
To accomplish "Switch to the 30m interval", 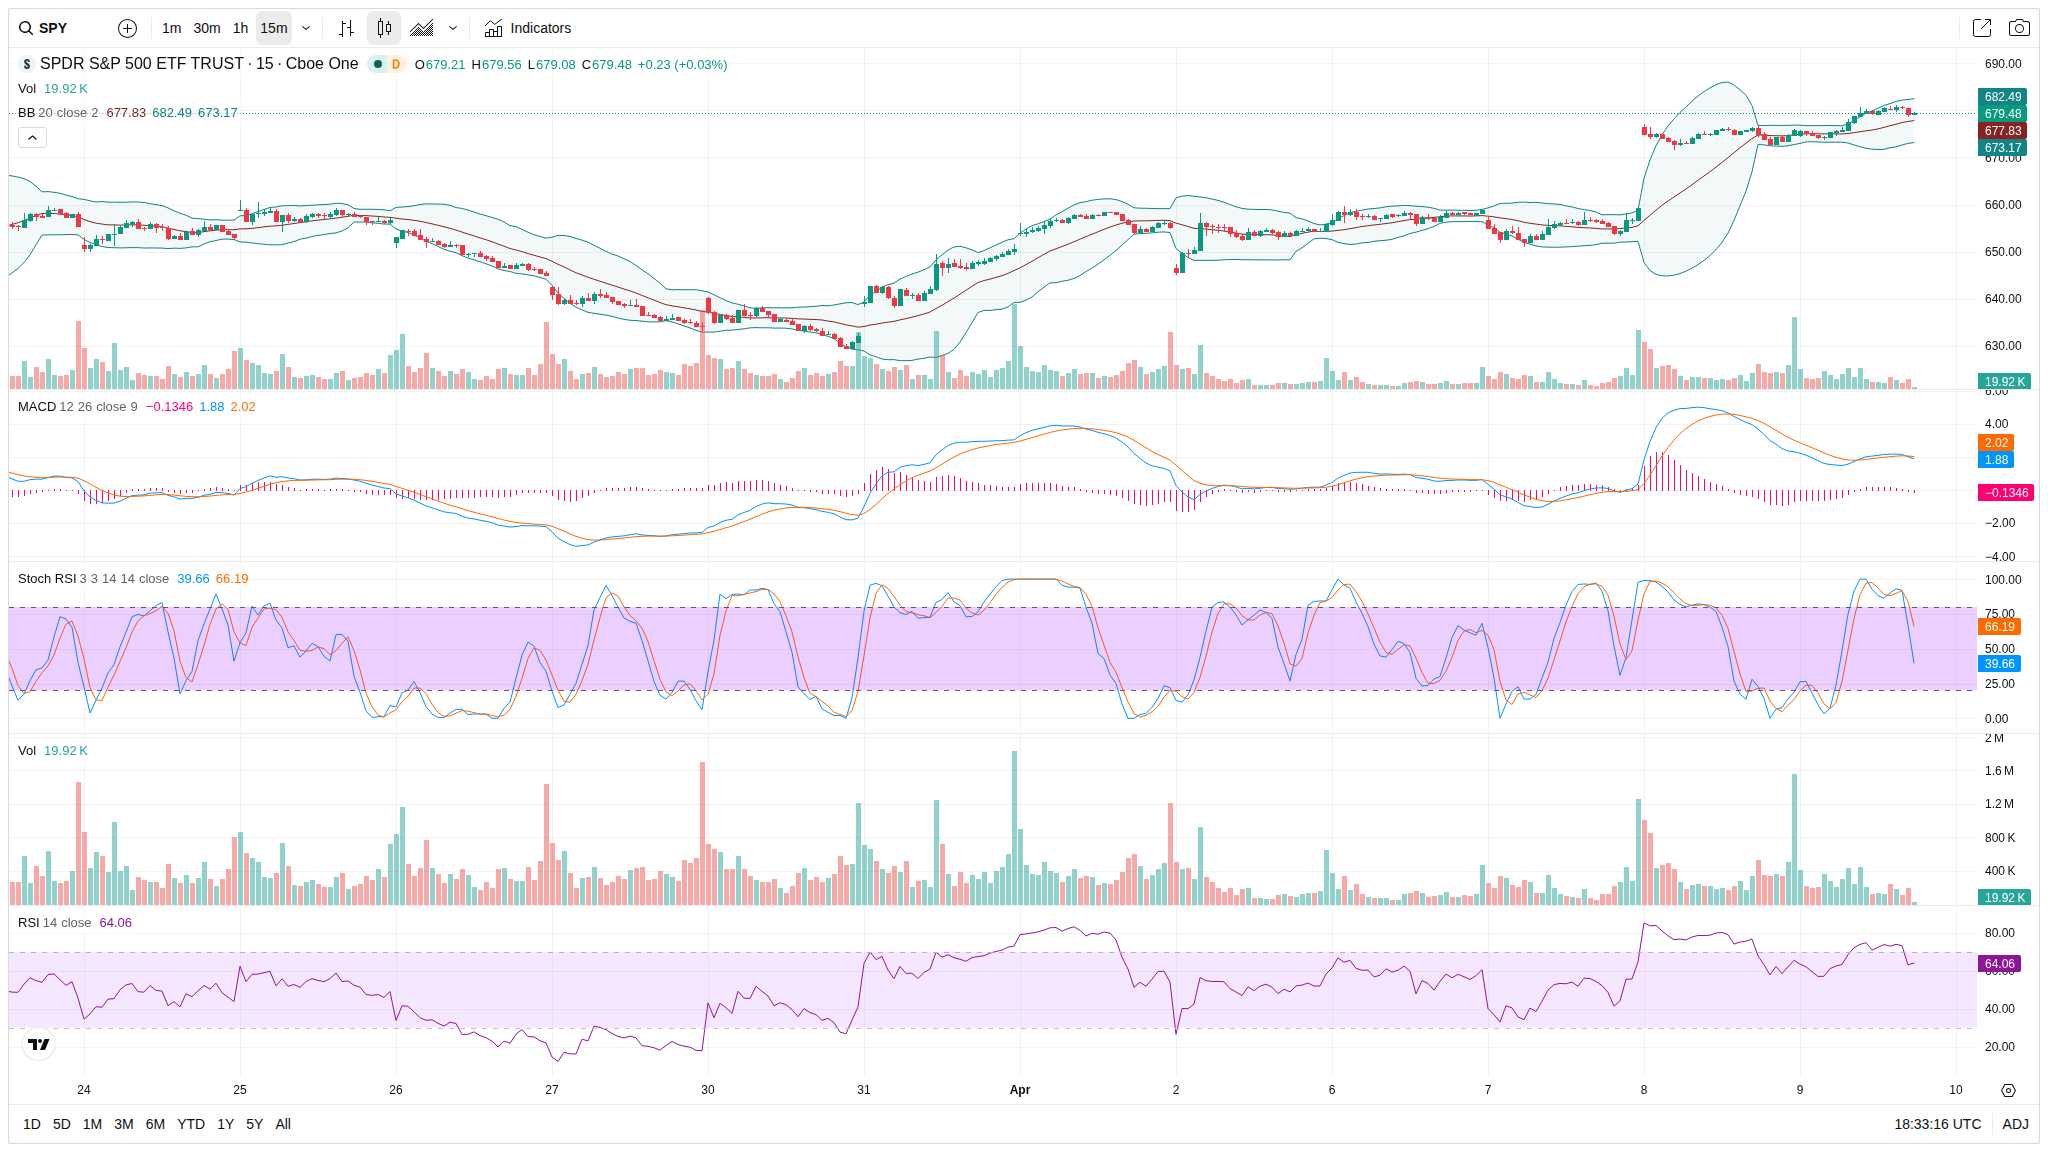I will click(x=207, y=28).
